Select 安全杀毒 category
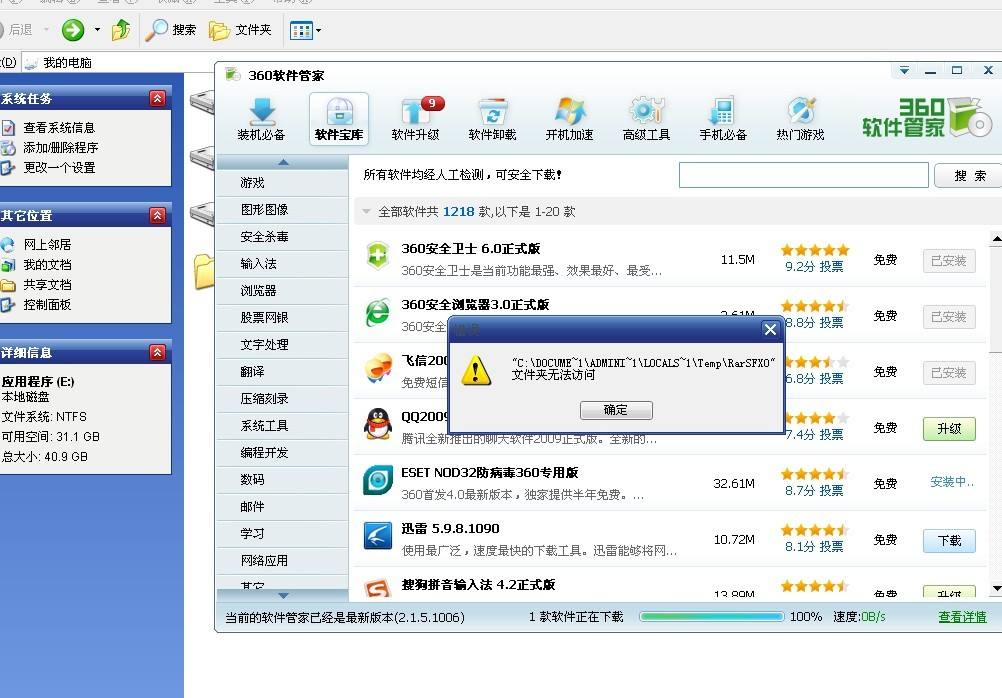This screenshot has height=698, width=1002. (x=283, y=237)
